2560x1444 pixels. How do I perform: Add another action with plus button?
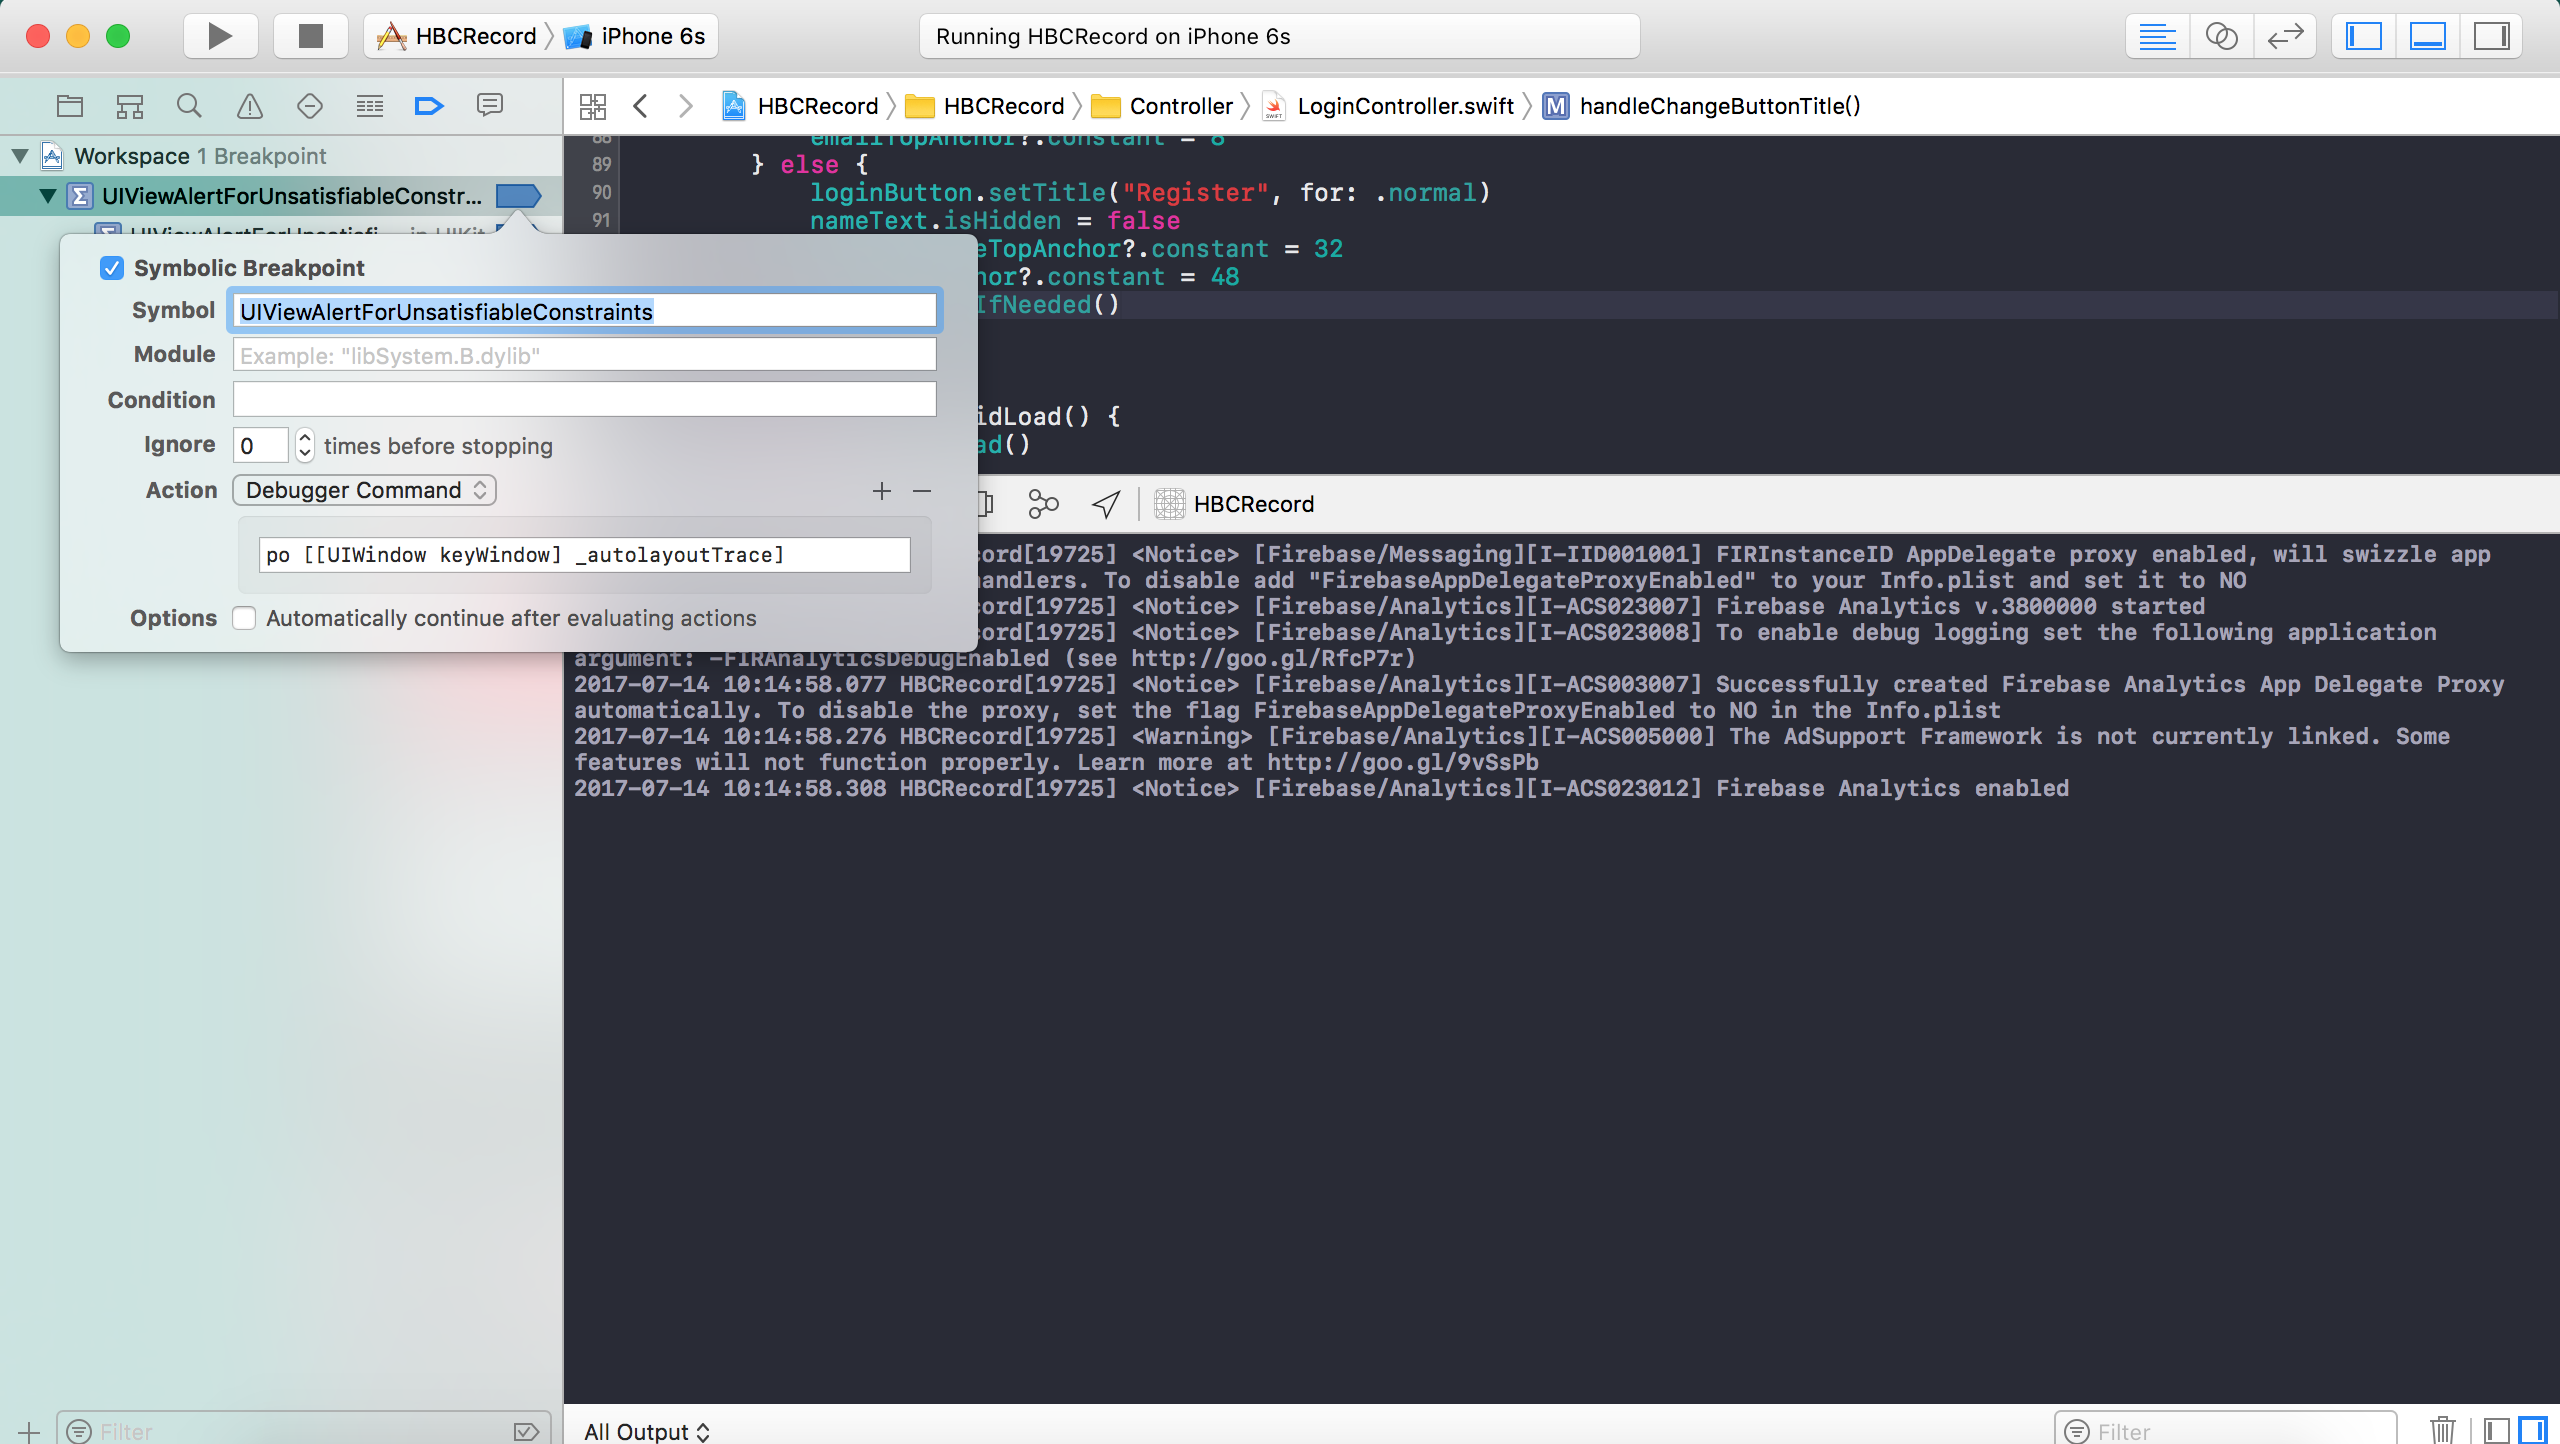[x=881, y=491]
